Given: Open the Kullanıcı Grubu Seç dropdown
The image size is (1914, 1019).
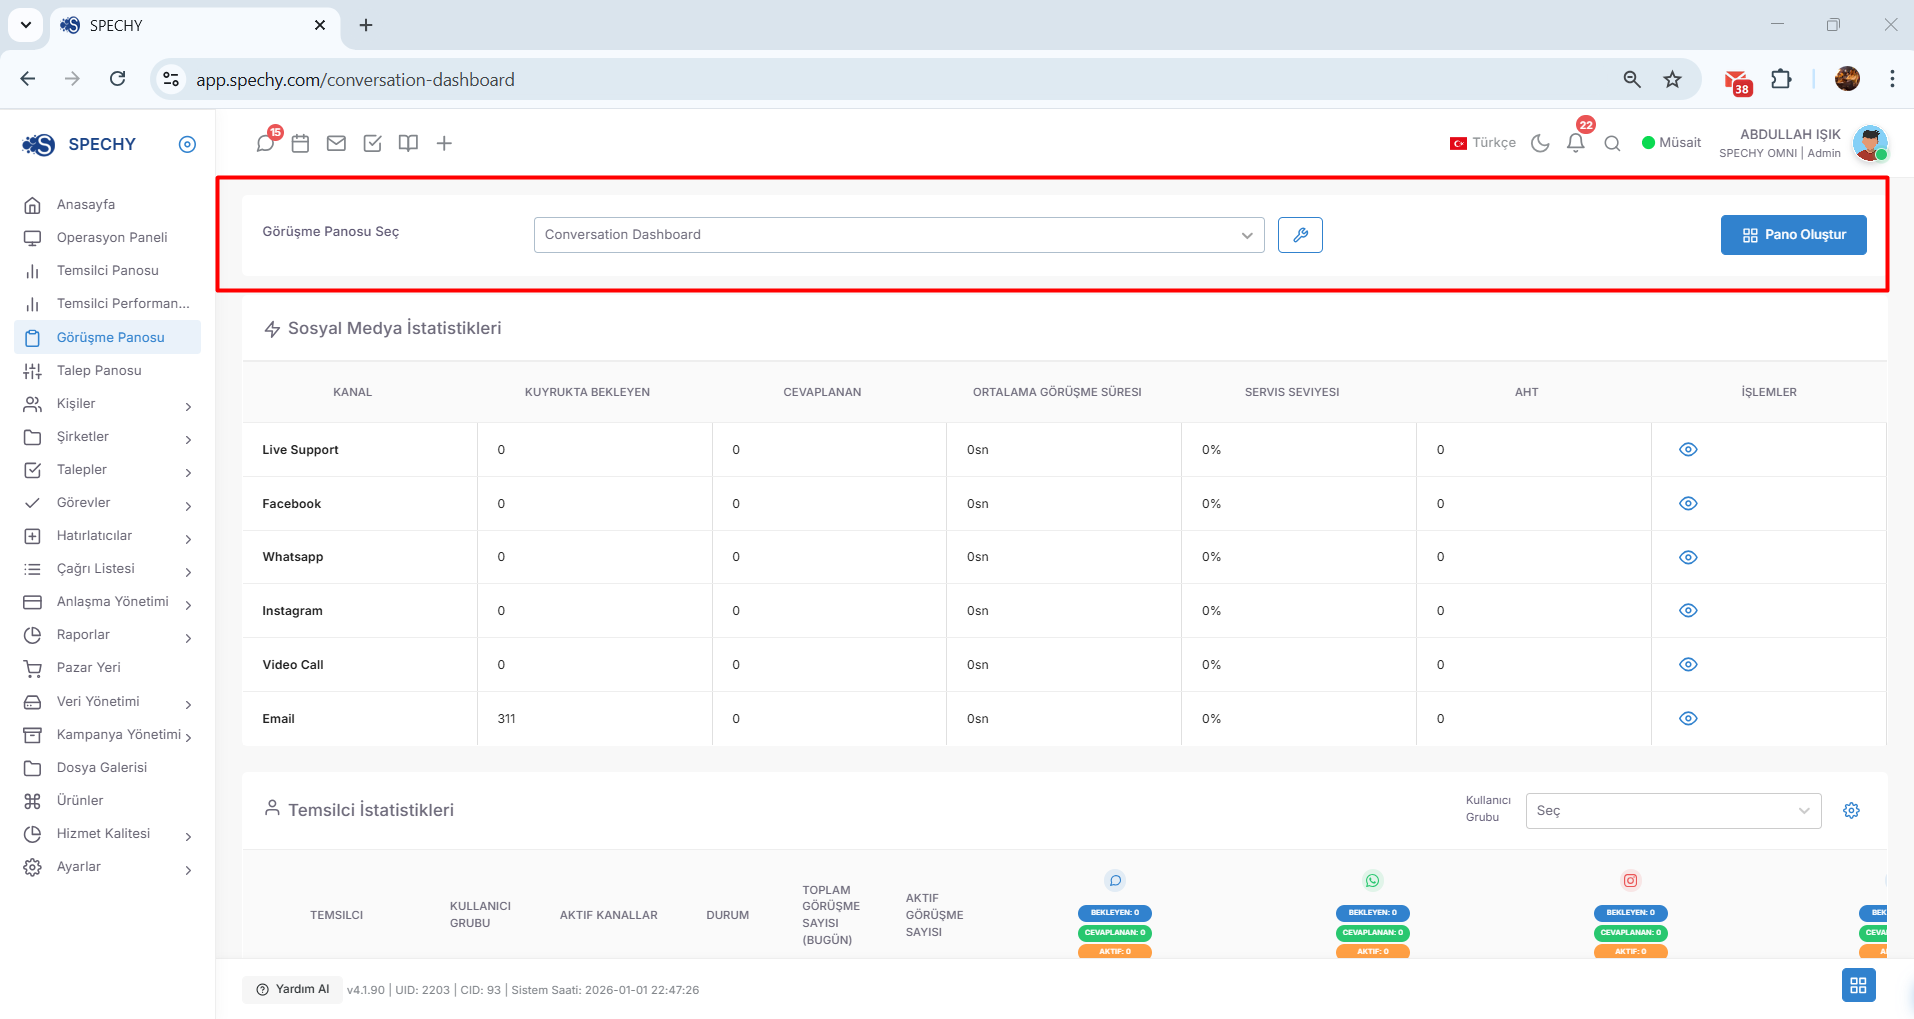Looking at the screenshot, I should pos(1673,811).
